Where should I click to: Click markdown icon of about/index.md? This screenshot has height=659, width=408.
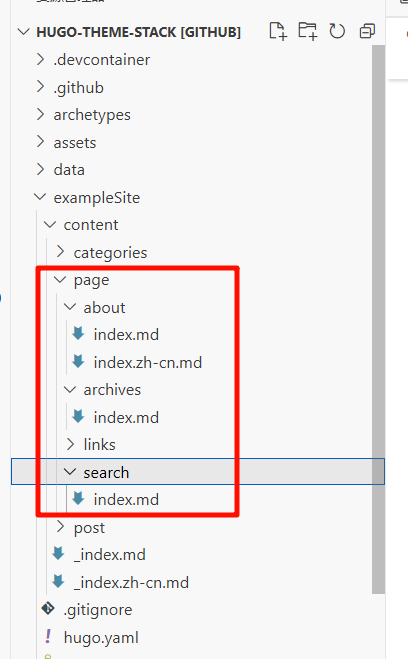click(x=78, y=334)
